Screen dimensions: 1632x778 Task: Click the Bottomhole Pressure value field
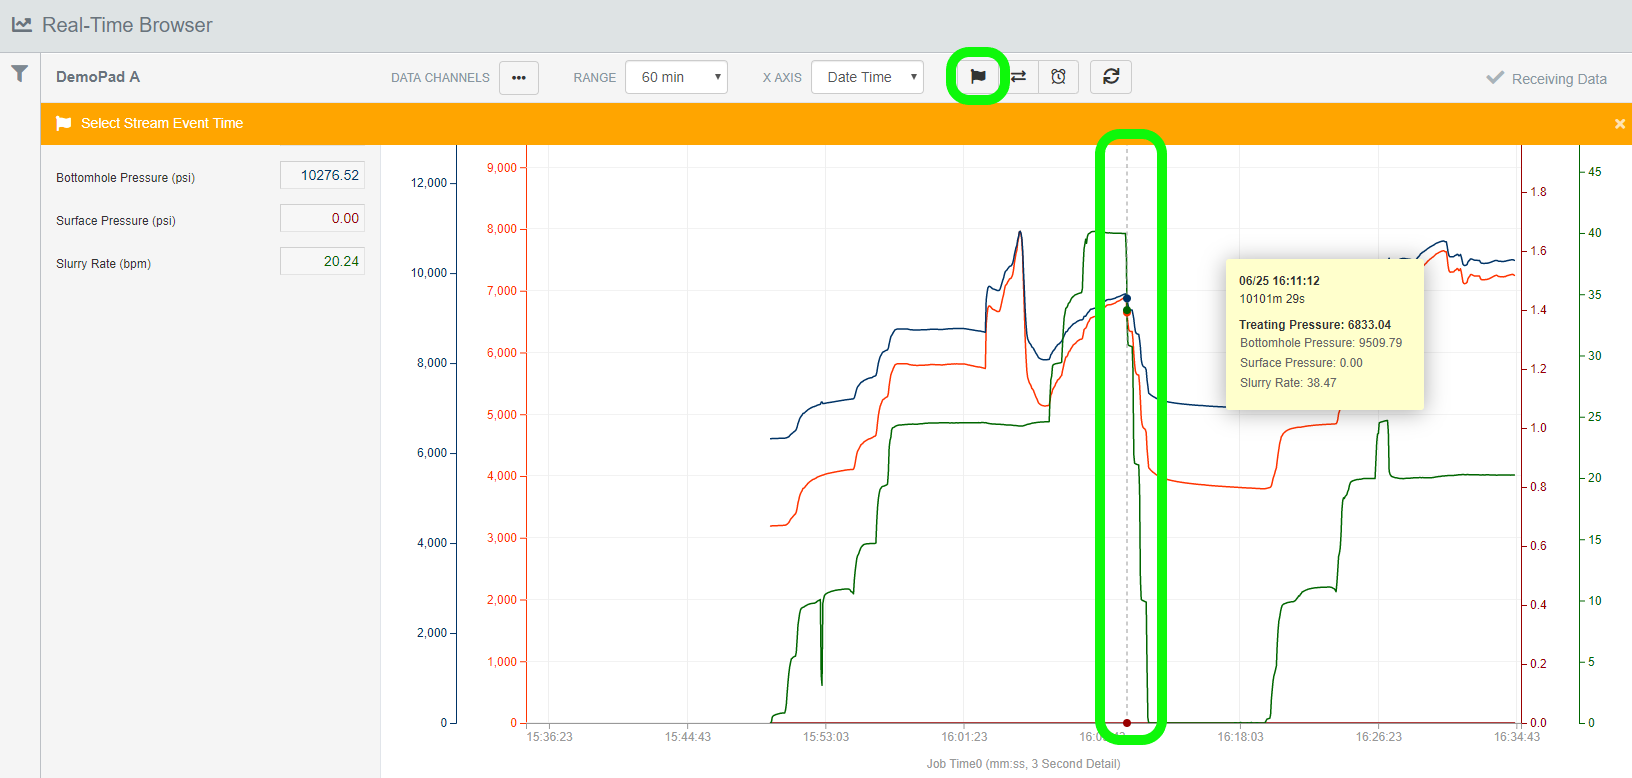(322, 175)
